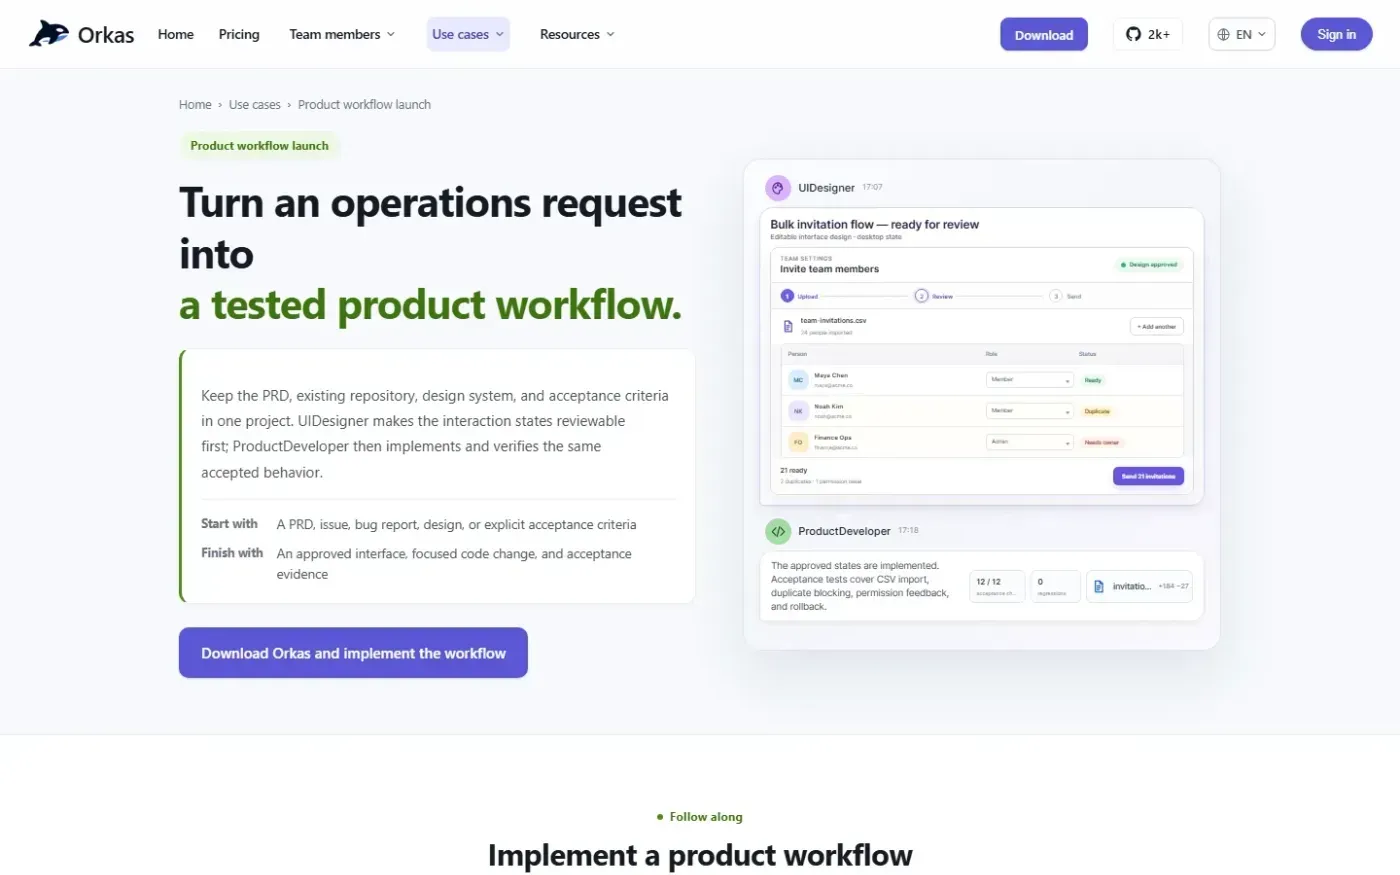Click the Design approved status badge

(x=1149, y=265)
